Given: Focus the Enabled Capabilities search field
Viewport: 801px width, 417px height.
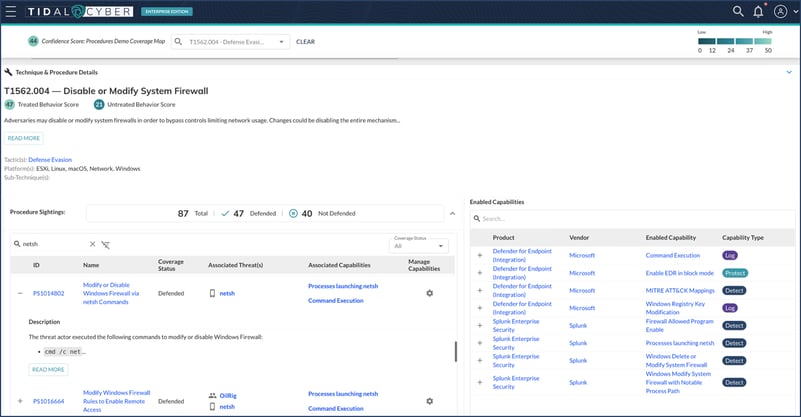Looking at the screenshot, I should 631,219.
